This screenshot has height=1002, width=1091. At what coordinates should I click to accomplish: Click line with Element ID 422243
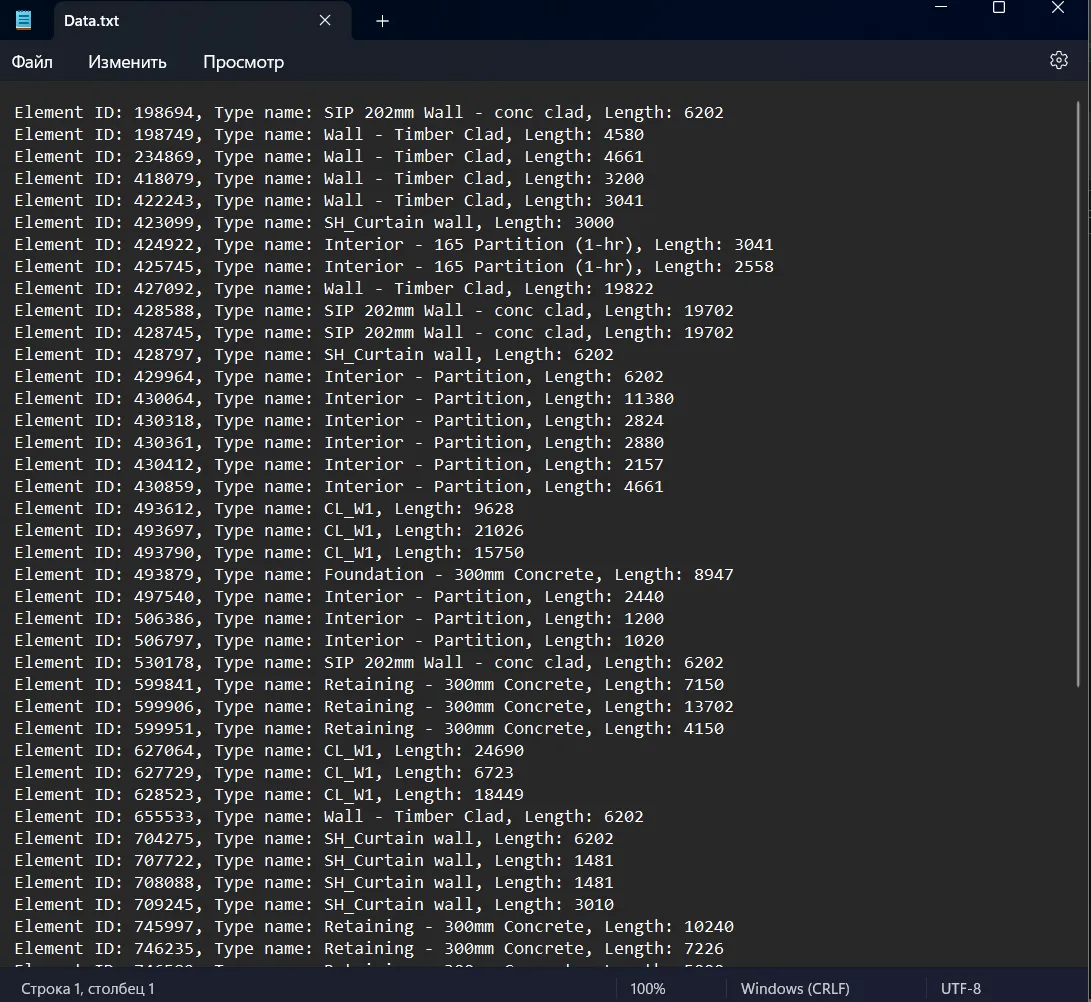[329, 200]
